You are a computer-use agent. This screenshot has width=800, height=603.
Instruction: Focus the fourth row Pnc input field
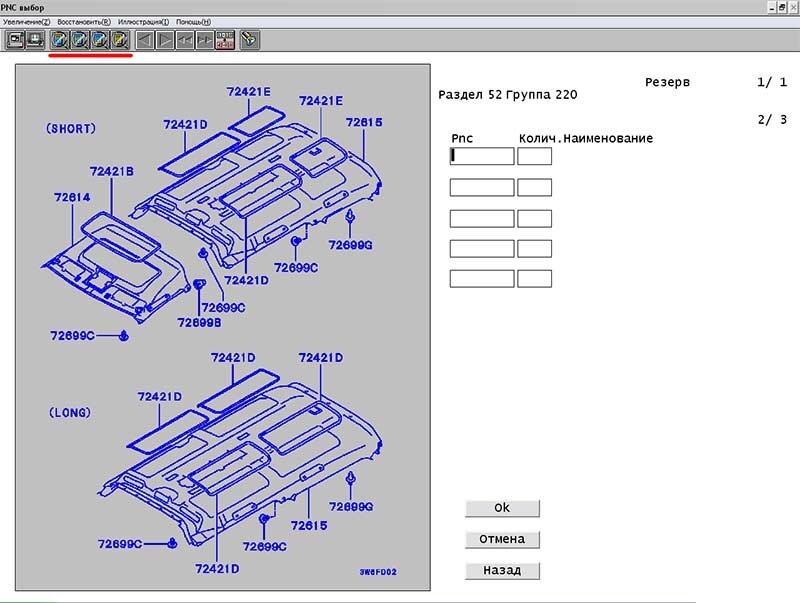pyautogui.click(x=482, y=248)
